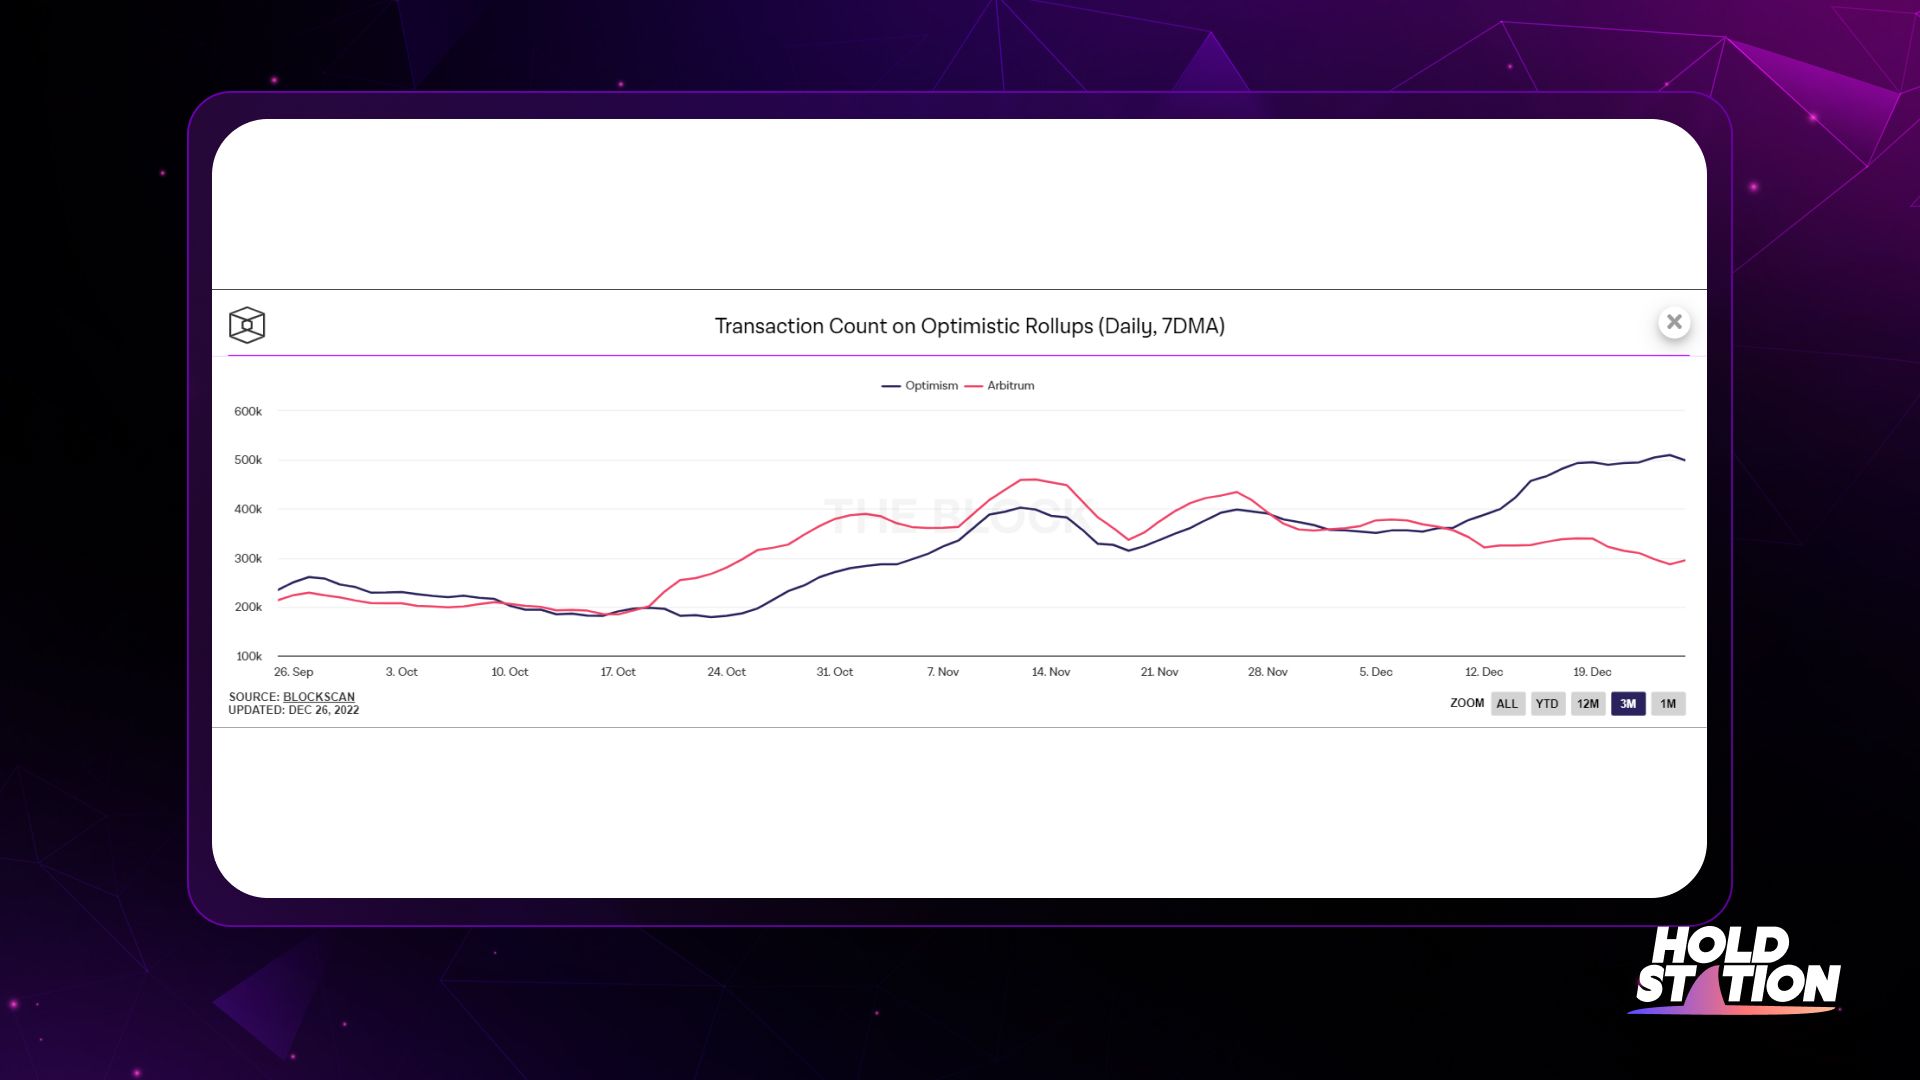Screen dimensions: 1920x1080
Task: Click the '10. Oct' x-axis label
Action: (x=510, y=672)
